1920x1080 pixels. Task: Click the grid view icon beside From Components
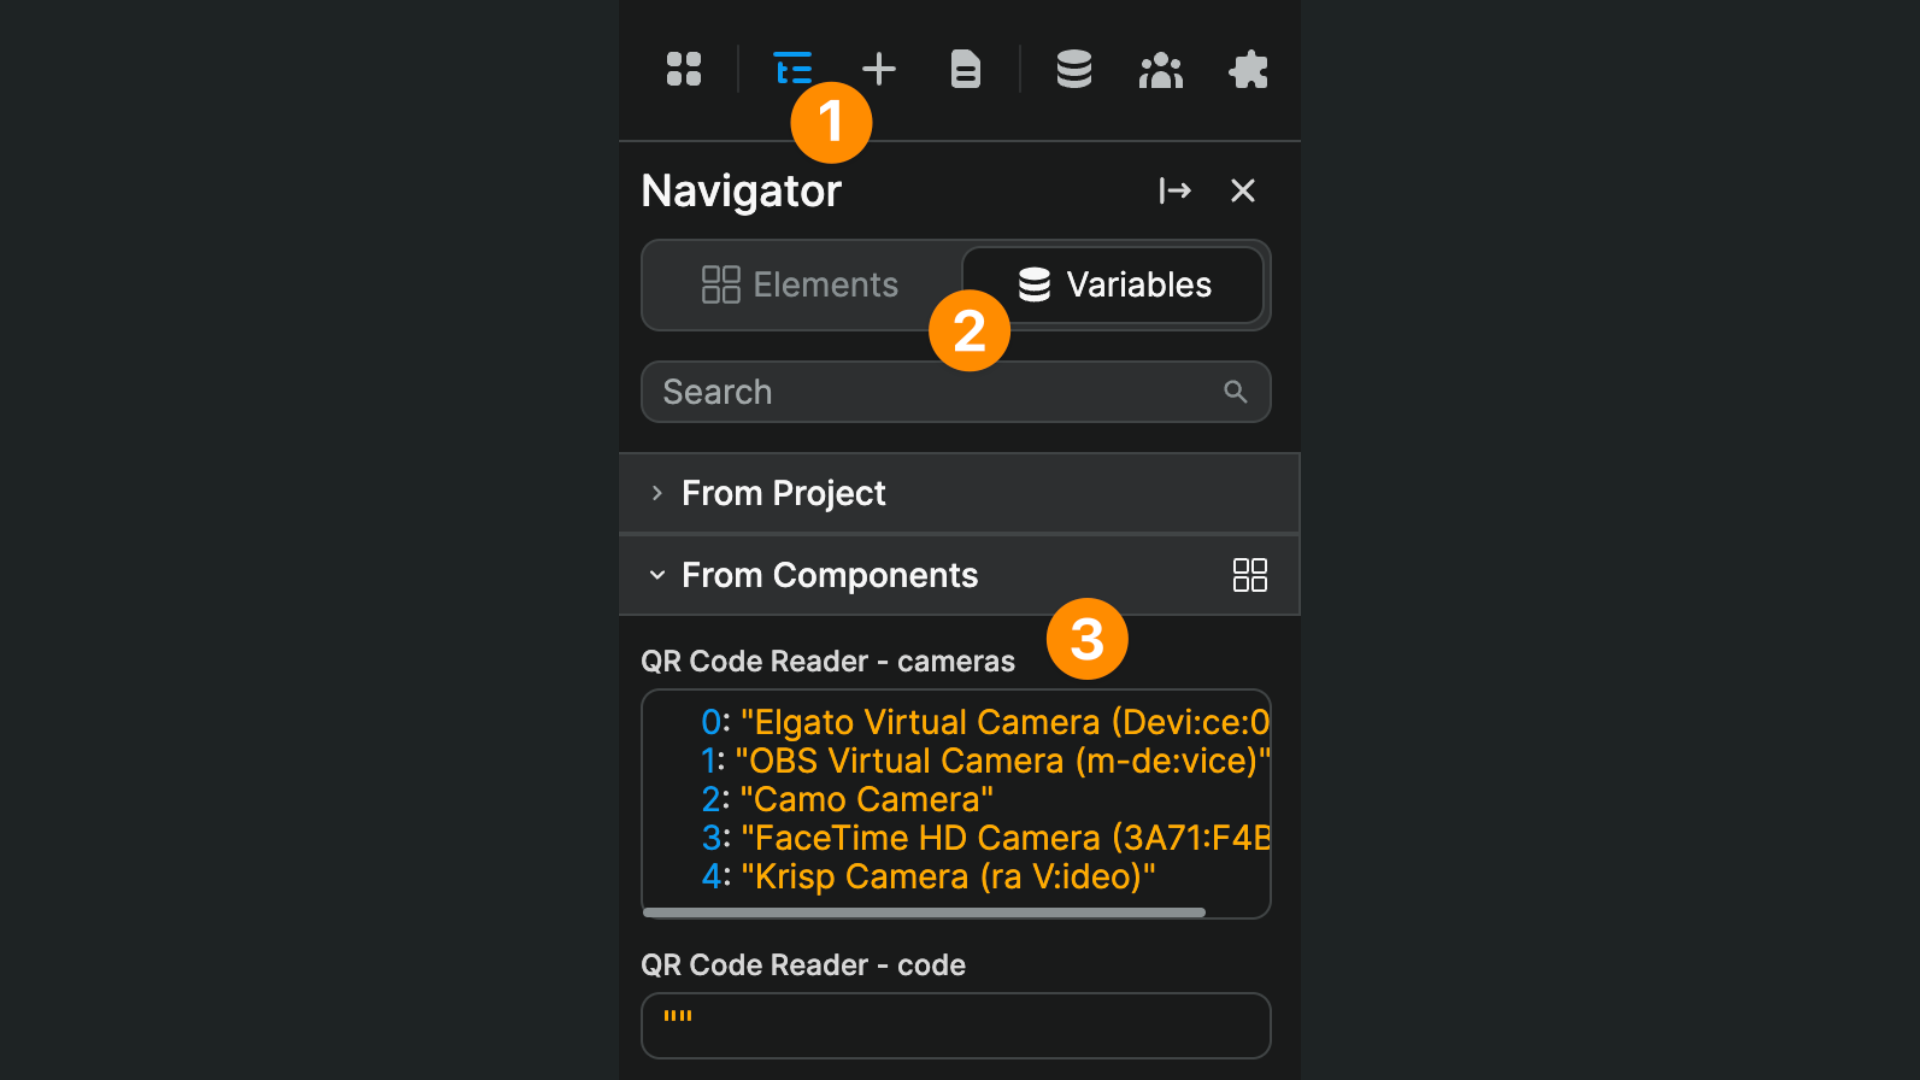coord(1249,574)
